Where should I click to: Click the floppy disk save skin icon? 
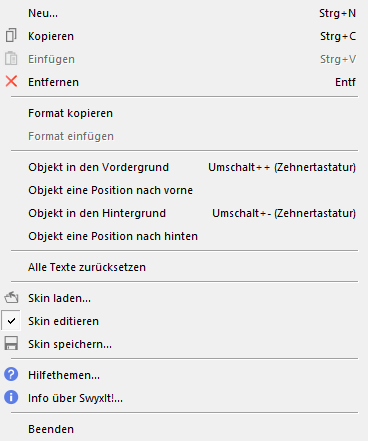pos(11,343)
